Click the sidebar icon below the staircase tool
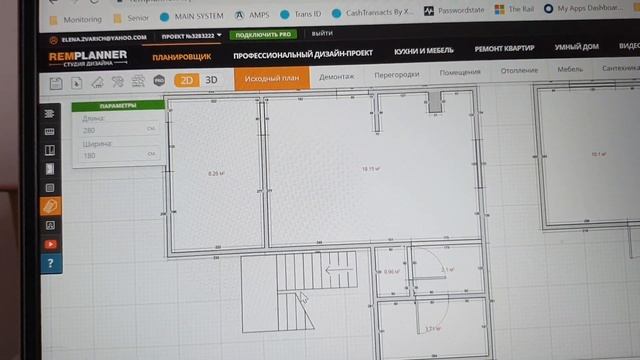 coord(50,225)
